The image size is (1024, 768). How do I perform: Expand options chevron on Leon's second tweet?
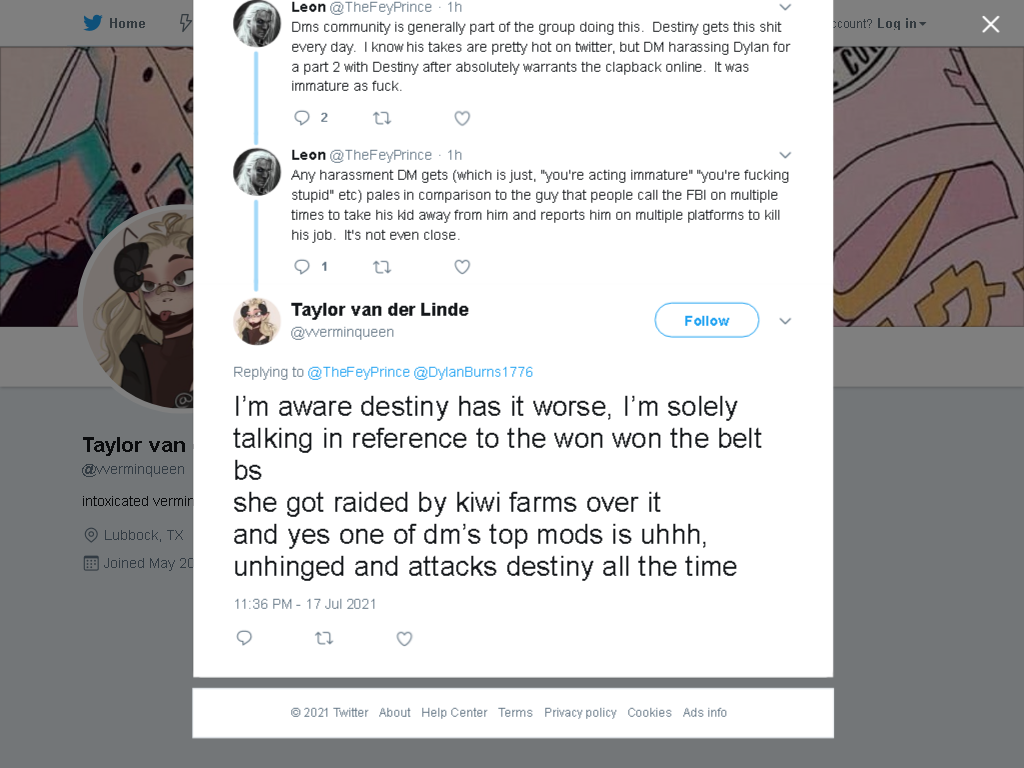pos(786,155)
